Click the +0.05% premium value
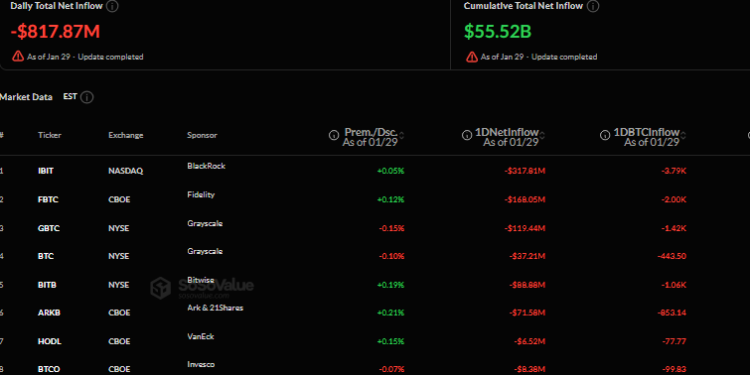 pyautogui.click(x=391, y=171)
